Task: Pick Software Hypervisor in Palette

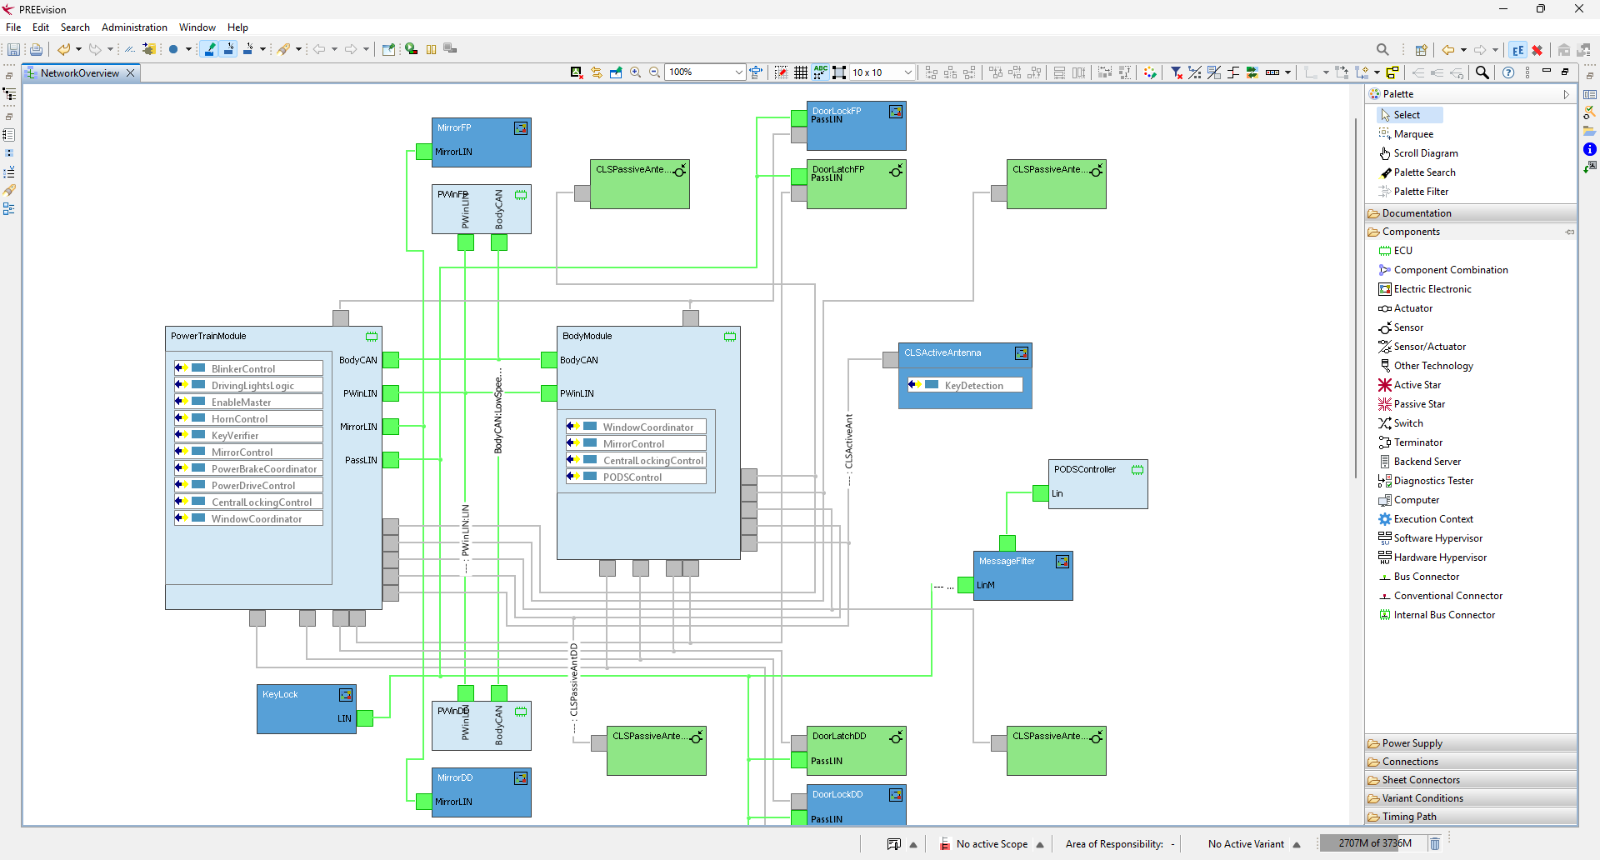Action: tap(1430, 538)
